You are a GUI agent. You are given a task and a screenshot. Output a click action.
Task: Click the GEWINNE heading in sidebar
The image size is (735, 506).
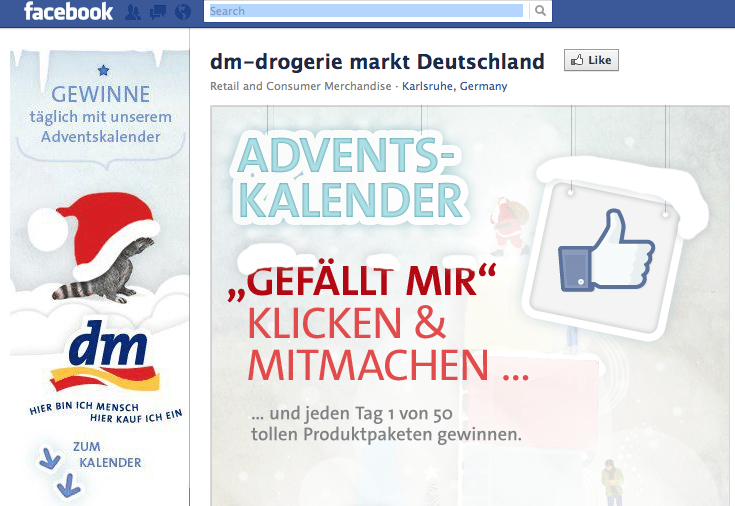pyautogui.click(x=101, y=95)
